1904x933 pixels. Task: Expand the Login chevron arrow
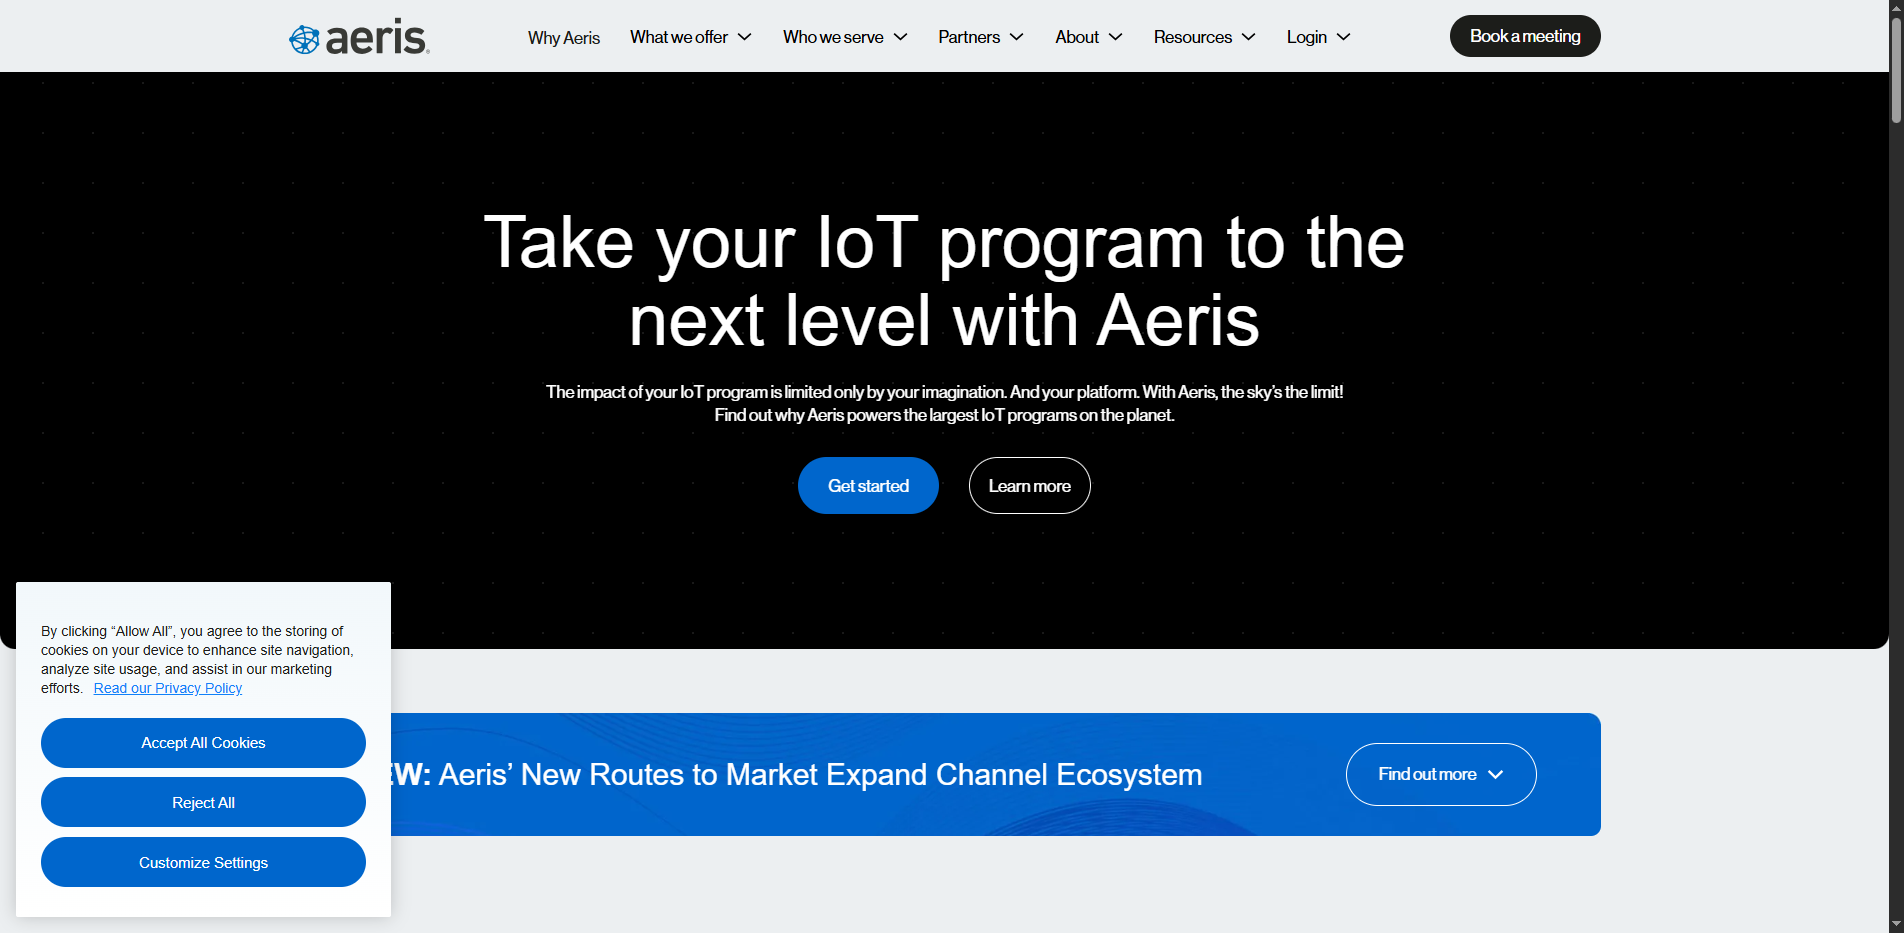point(1343,37)
